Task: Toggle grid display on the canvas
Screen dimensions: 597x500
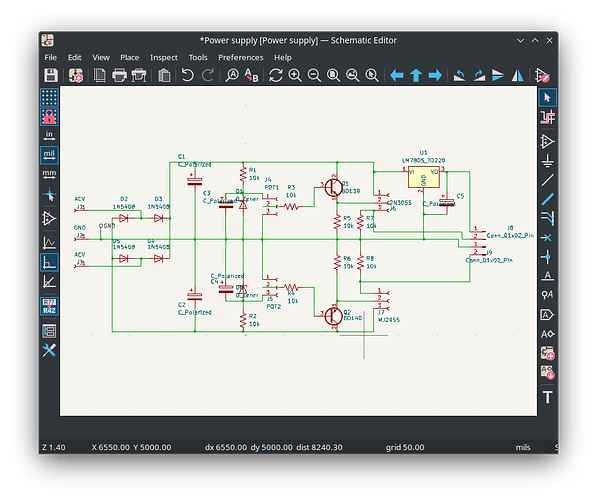Action: (49, 97)
